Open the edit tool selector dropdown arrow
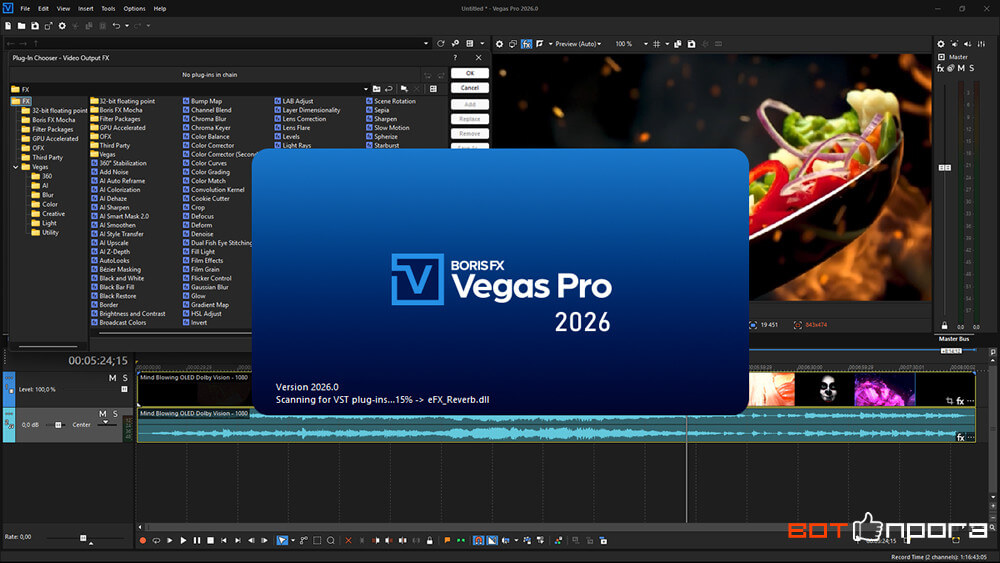Image resolution: width=1000 pixels, height=563 pixels. point(293,541)
